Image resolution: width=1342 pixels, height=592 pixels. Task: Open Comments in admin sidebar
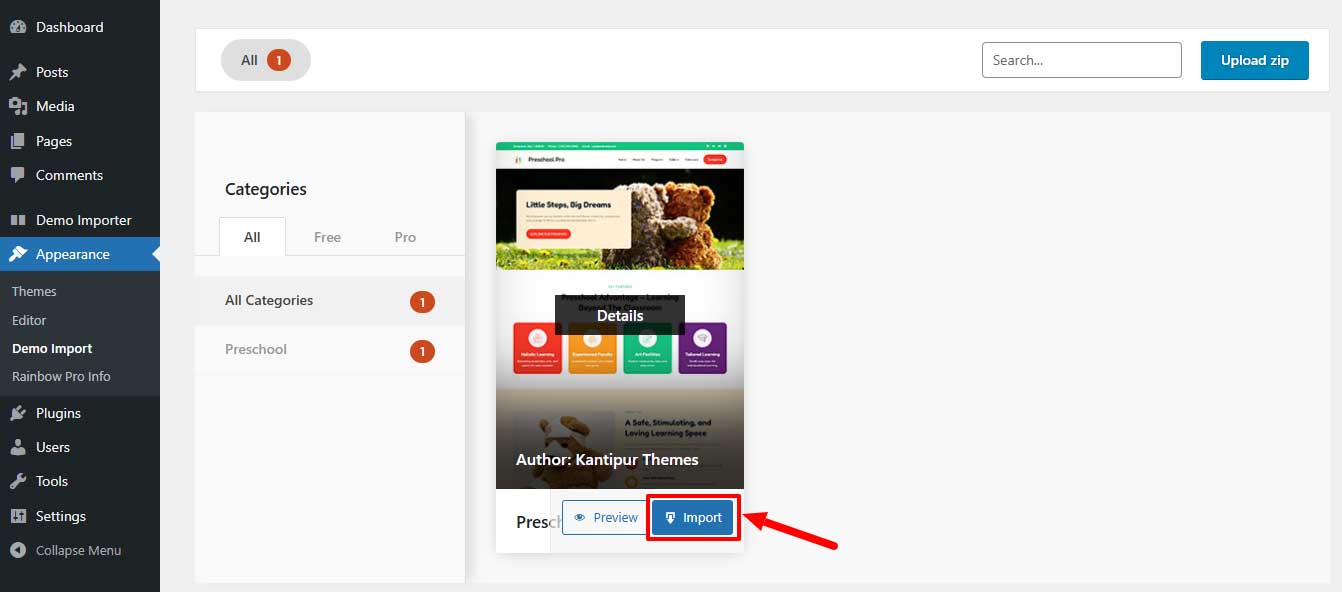[80, 175]
